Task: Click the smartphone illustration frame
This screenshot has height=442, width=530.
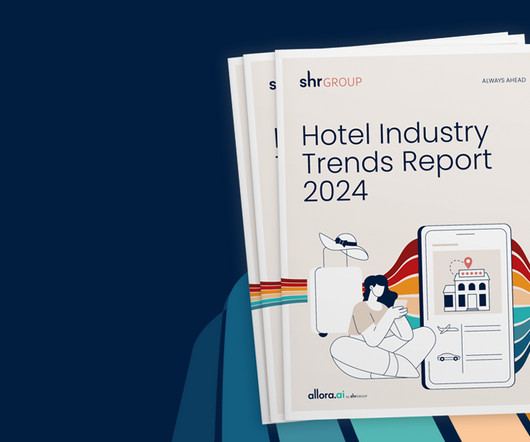Action: (466, 306)
